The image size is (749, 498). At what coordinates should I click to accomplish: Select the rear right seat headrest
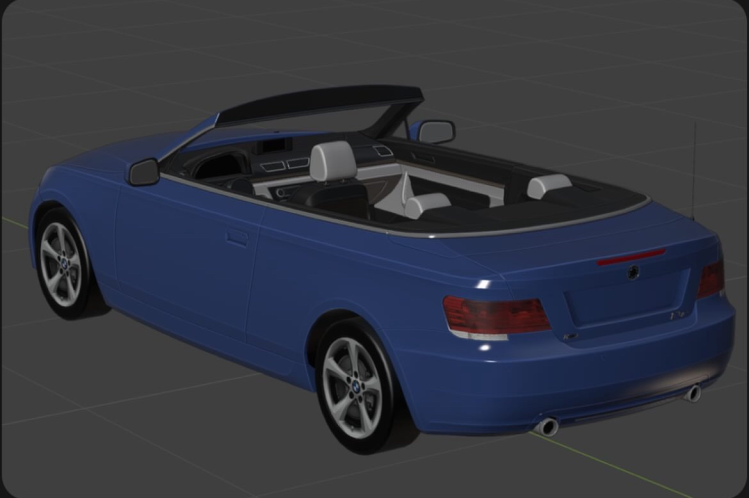(x=549, y=186)
